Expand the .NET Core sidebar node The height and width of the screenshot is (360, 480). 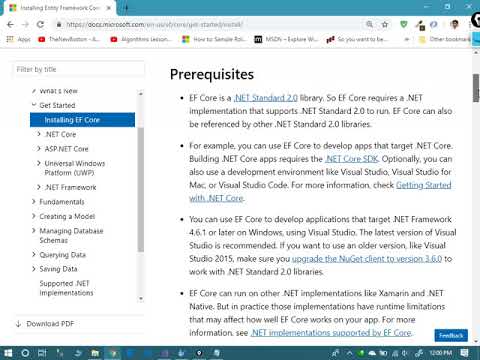[39, 134]
